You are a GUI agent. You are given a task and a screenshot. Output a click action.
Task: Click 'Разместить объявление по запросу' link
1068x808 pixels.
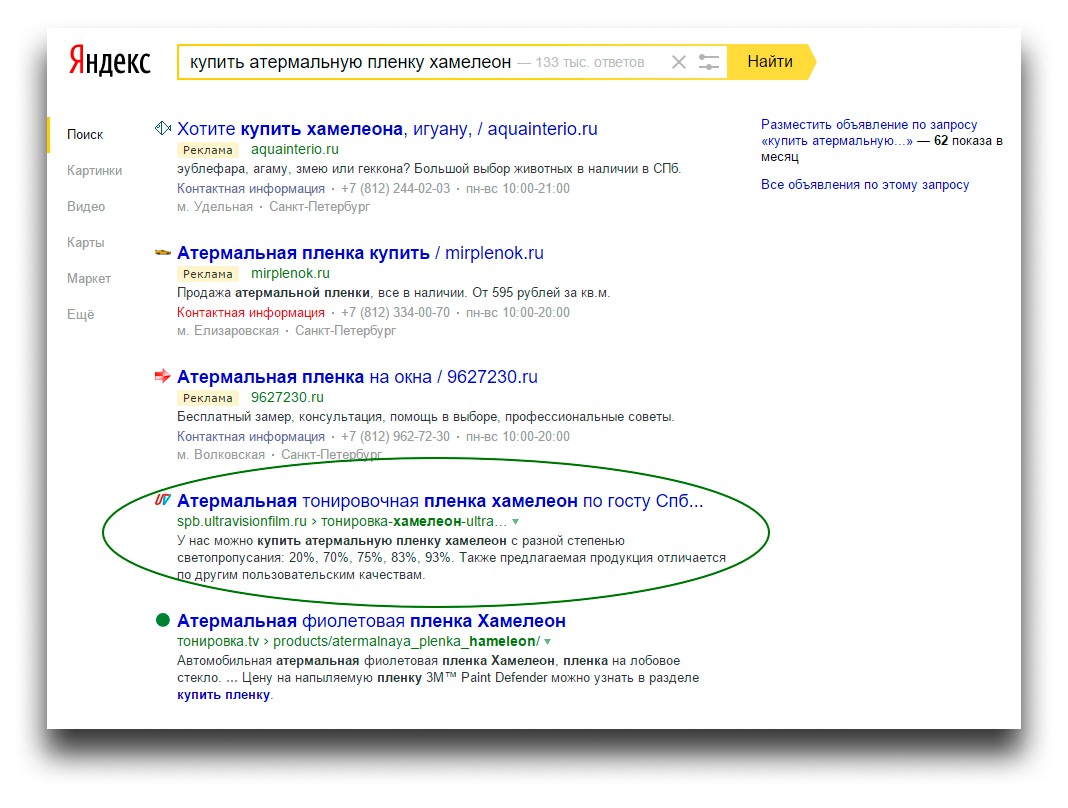881,140
